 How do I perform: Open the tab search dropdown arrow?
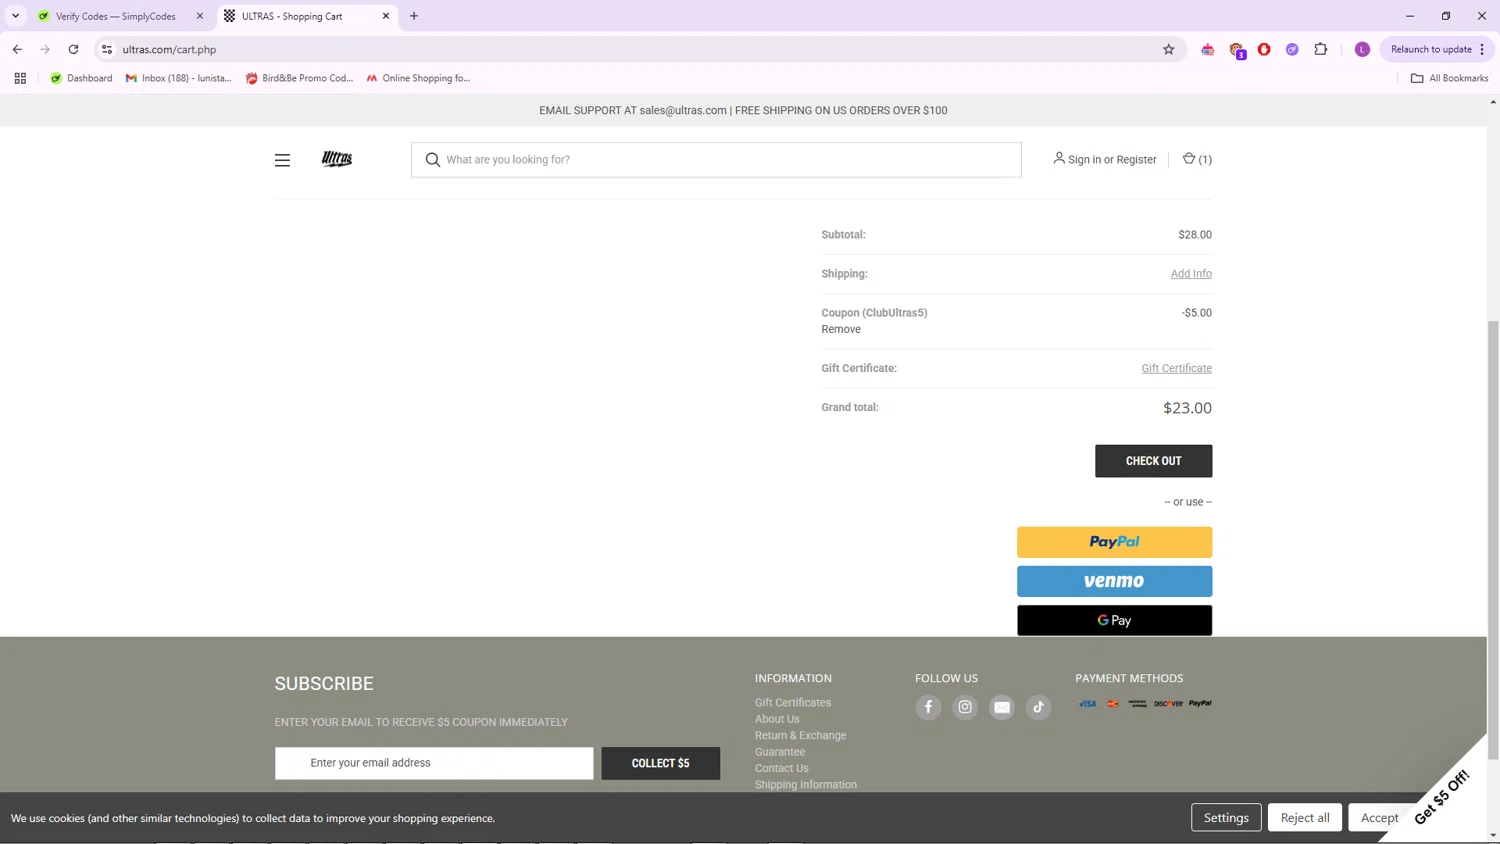click(15, 16)
